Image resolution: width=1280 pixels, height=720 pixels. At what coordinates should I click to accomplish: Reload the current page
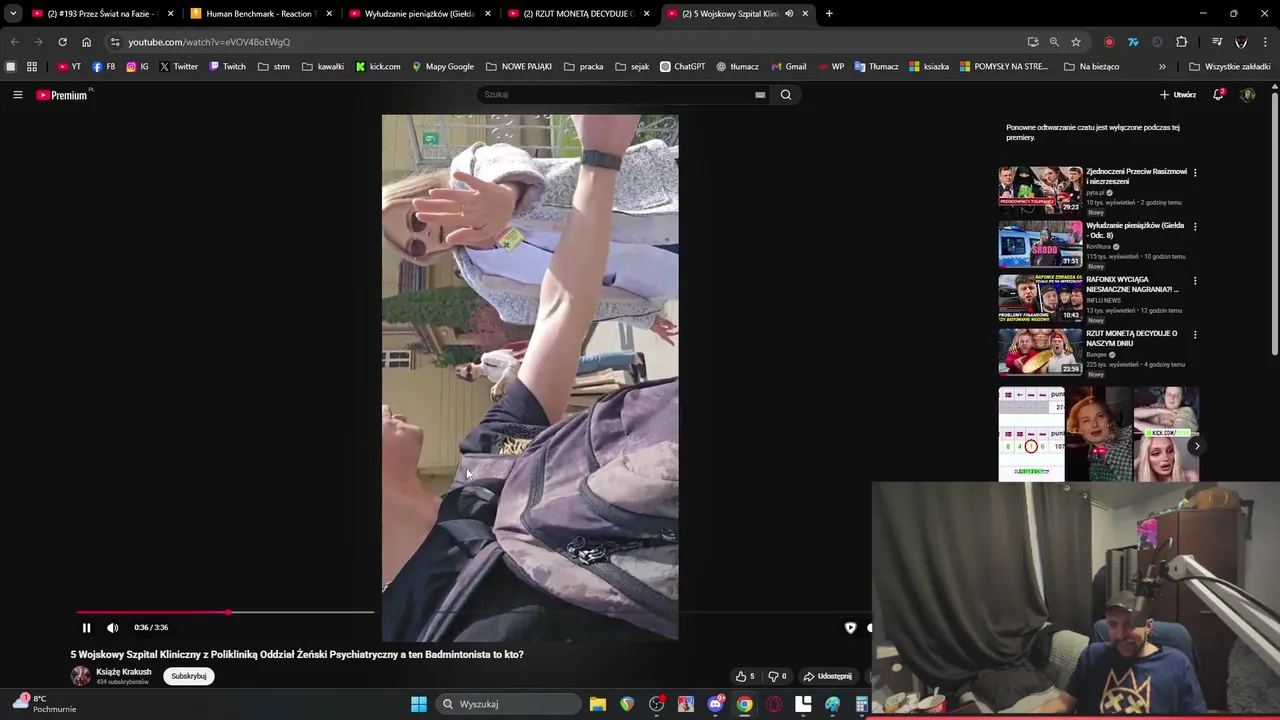point(62,42)
